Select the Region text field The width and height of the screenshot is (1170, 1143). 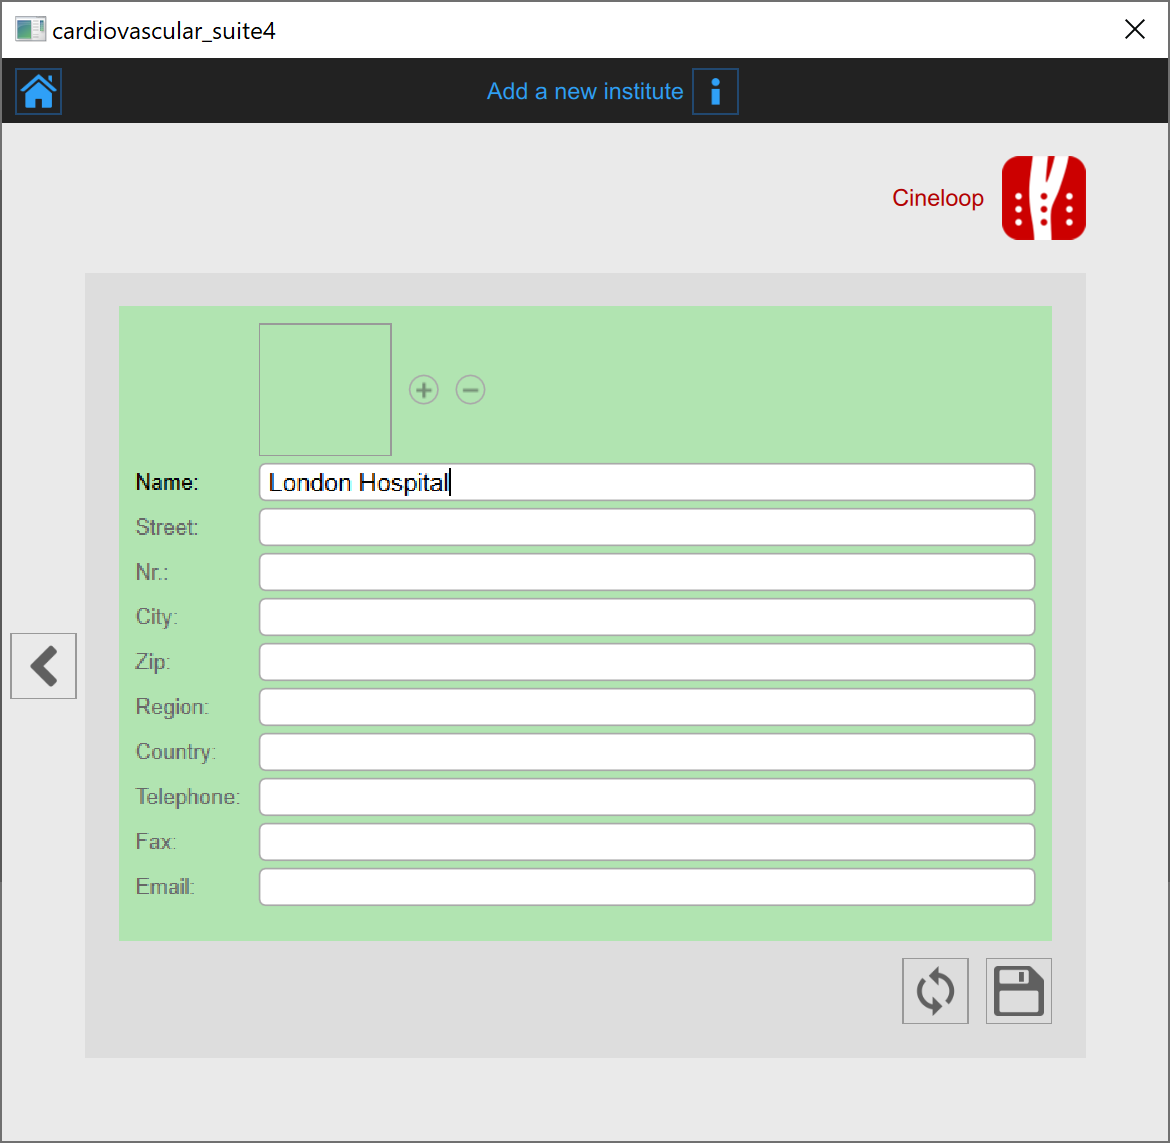coord(646,707)
